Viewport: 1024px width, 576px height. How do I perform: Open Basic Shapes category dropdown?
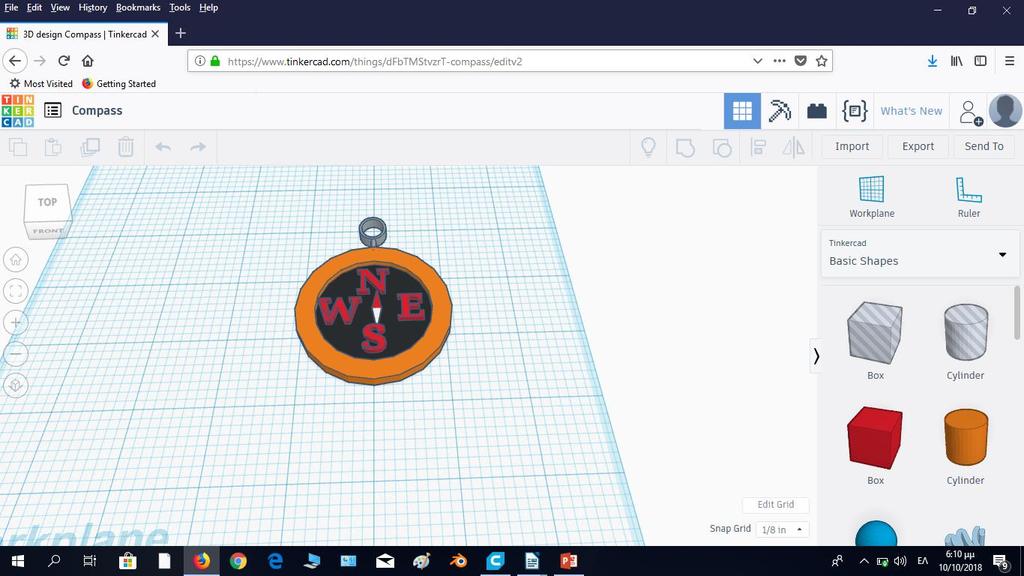click(918, 253)
